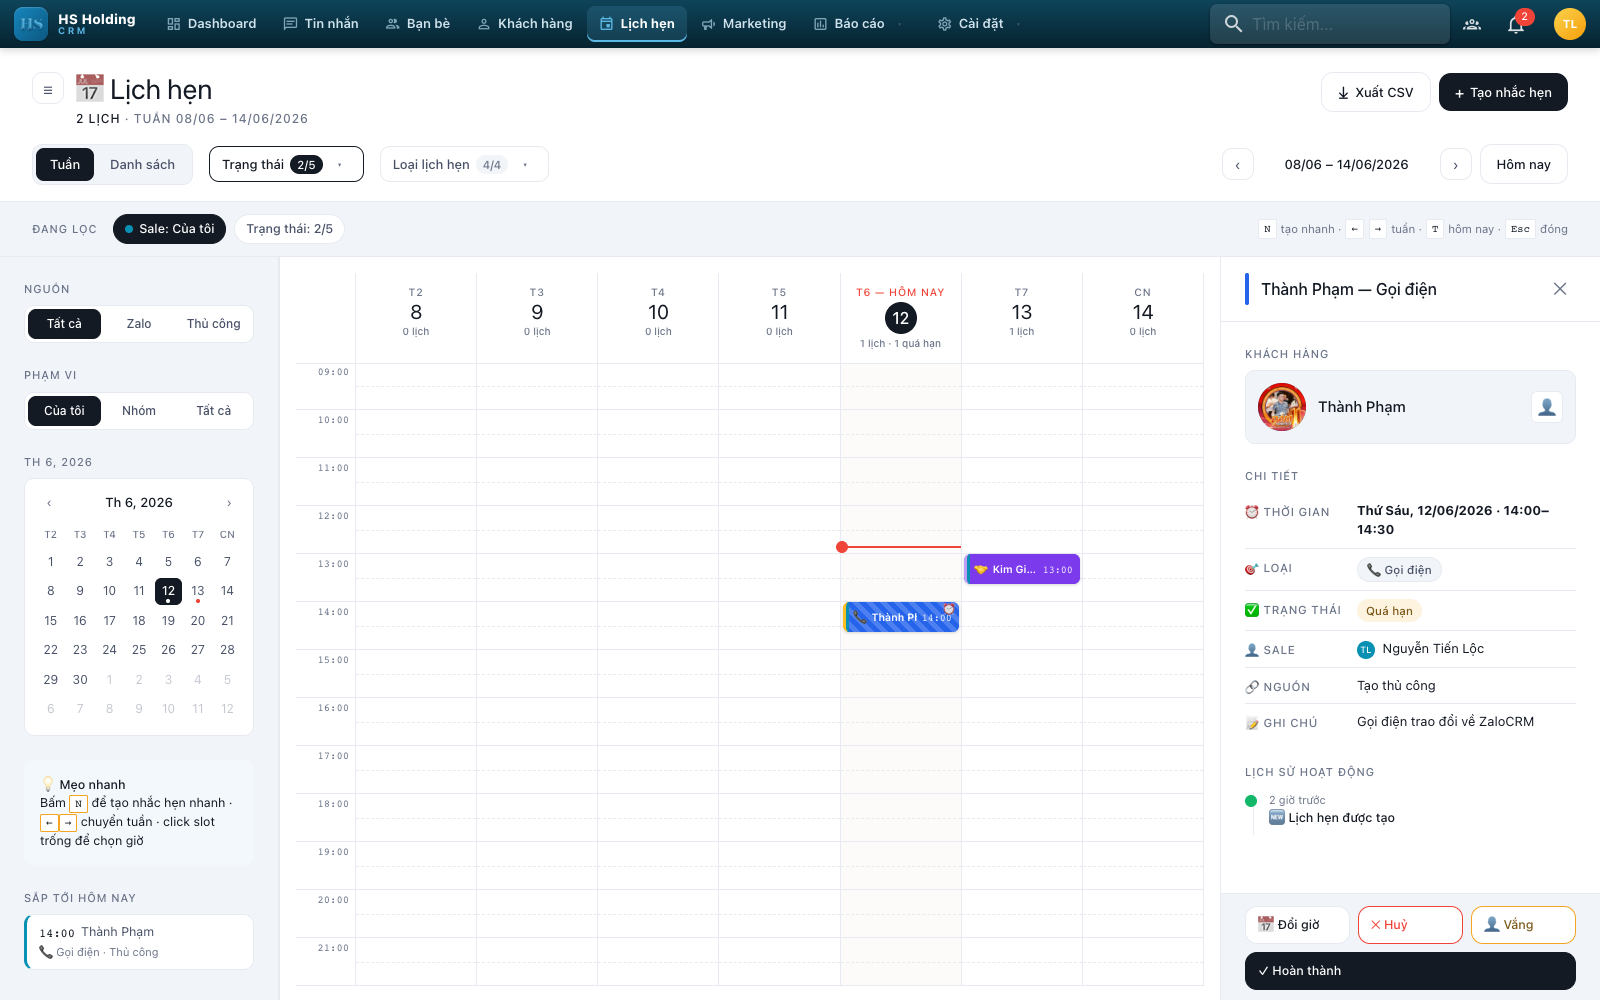This screenshot has width=1600, height=1000.
Task: Click Gọi điện trao đổi về ZaloCRM note
Action: tap(1445, 722)
